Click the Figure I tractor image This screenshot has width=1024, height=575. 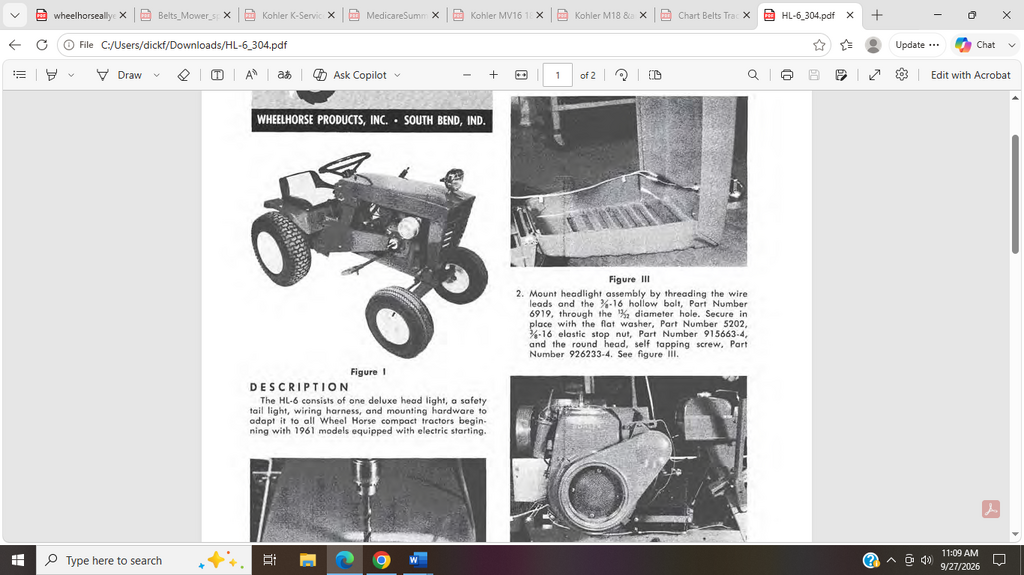pyautogui.click(x=369, y=255)
